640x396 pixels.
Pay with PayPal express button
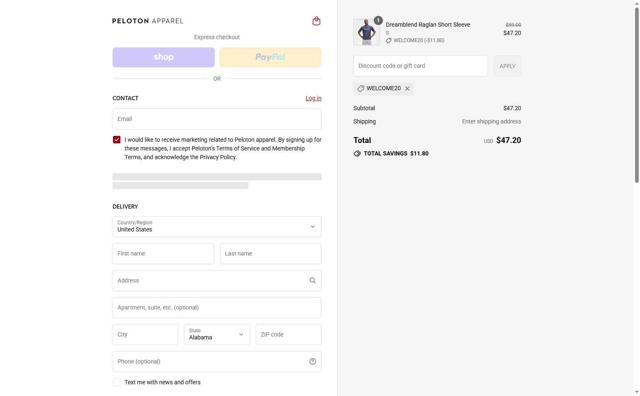[270, 57]
